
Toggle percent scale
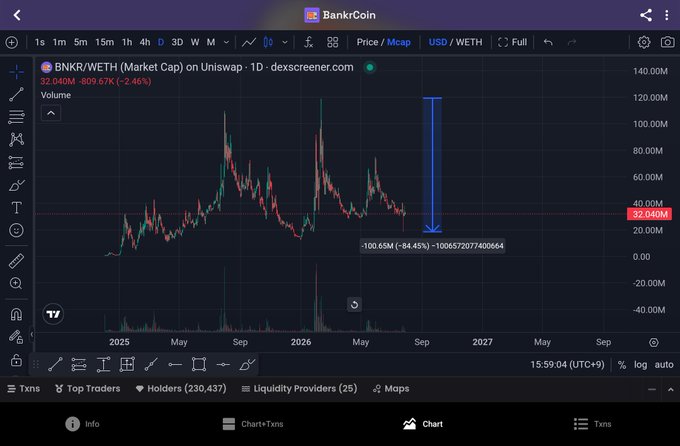(x=622, y=365)
